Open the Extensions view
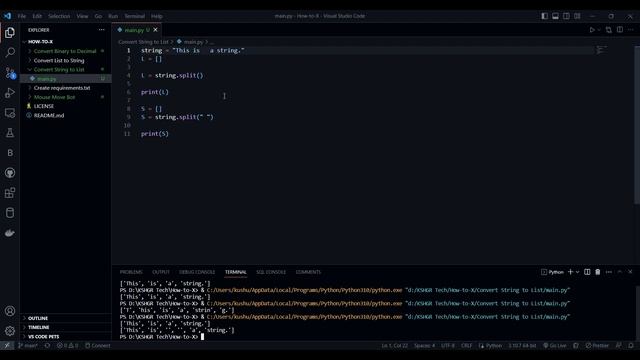The width and height of the screenshot is (640, 360). tap(10, 193)
